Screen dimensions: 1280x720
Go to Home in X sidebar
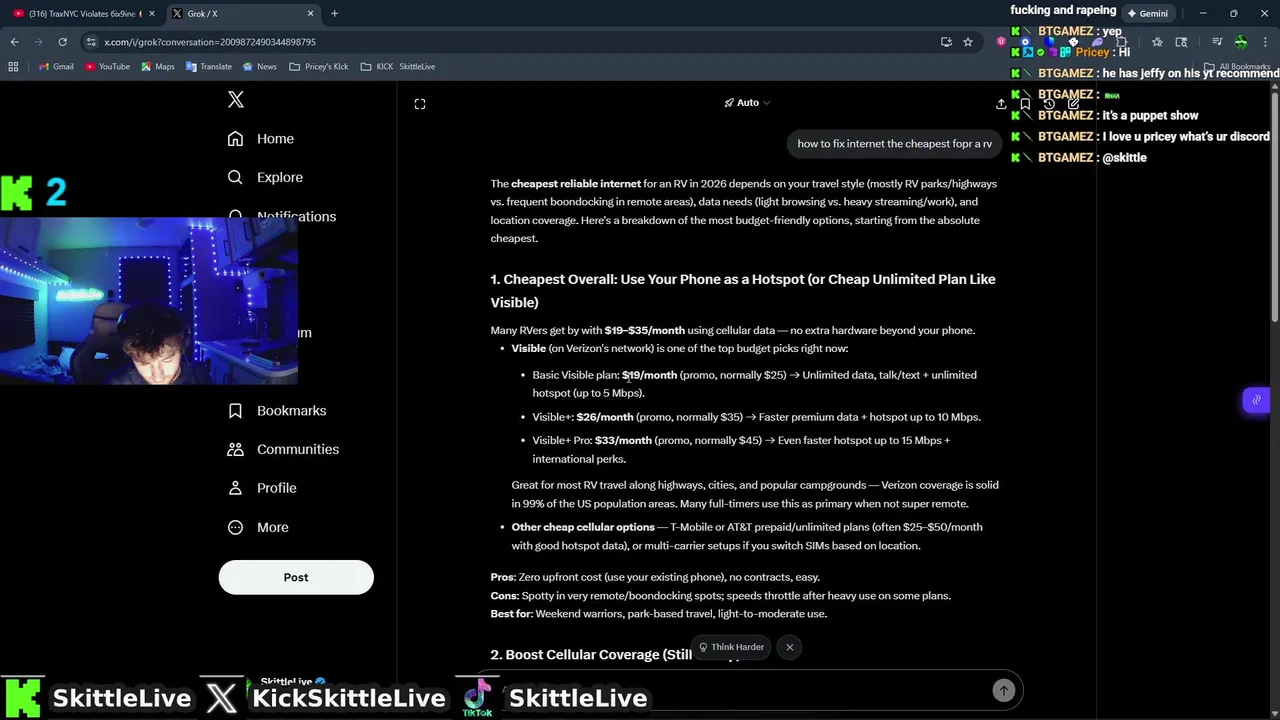pyautogui.click(x=261, y=138)
